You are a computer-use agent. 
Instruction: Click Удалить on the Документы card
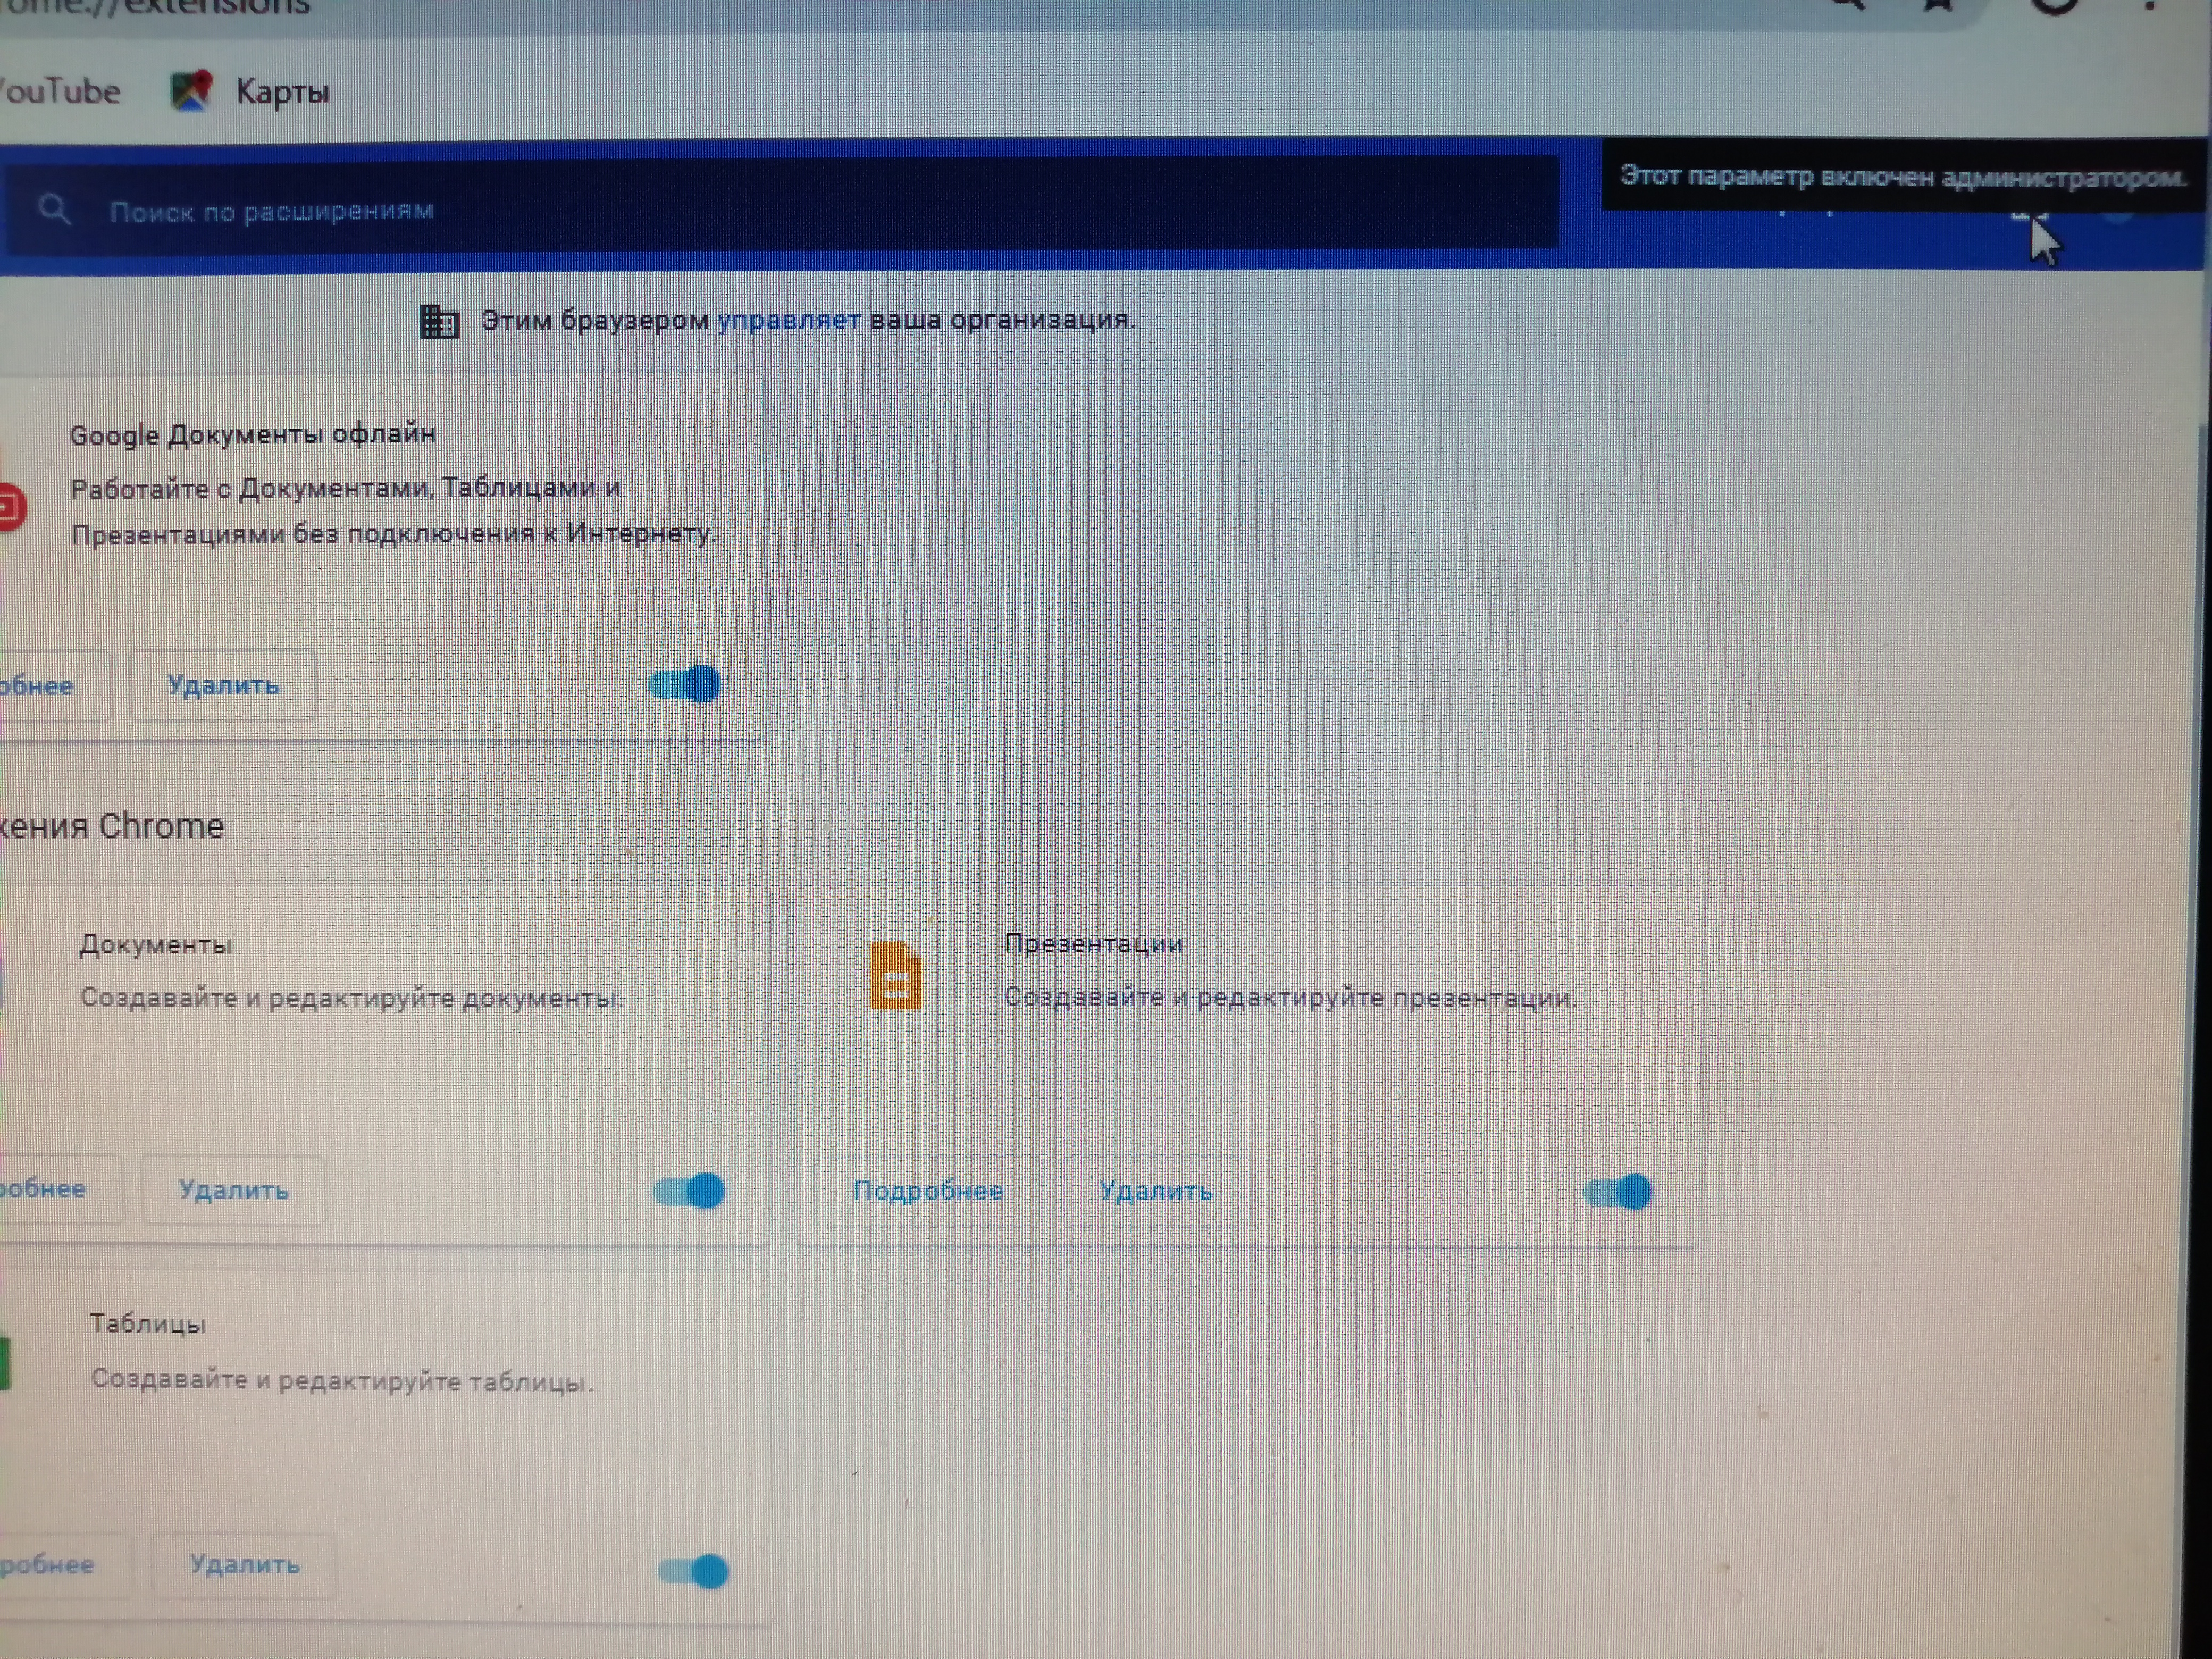(x=234, y=1190)
